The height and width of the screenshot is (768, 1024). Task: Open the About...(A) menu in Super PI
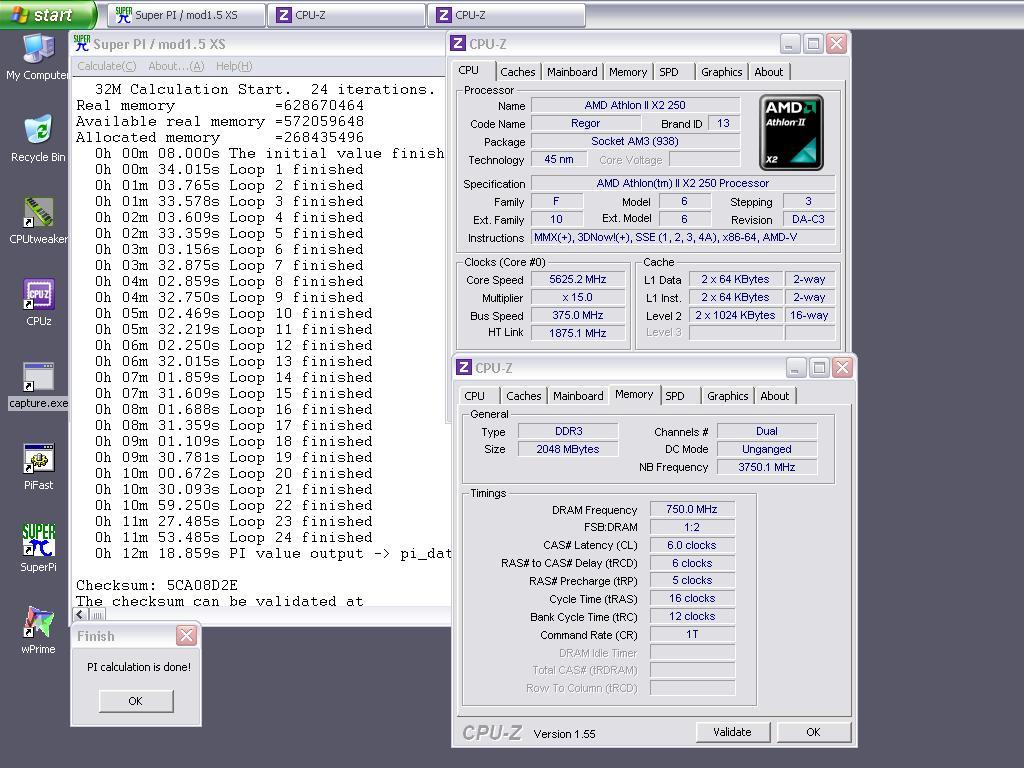pyautogui.click(x=176, y=66)
